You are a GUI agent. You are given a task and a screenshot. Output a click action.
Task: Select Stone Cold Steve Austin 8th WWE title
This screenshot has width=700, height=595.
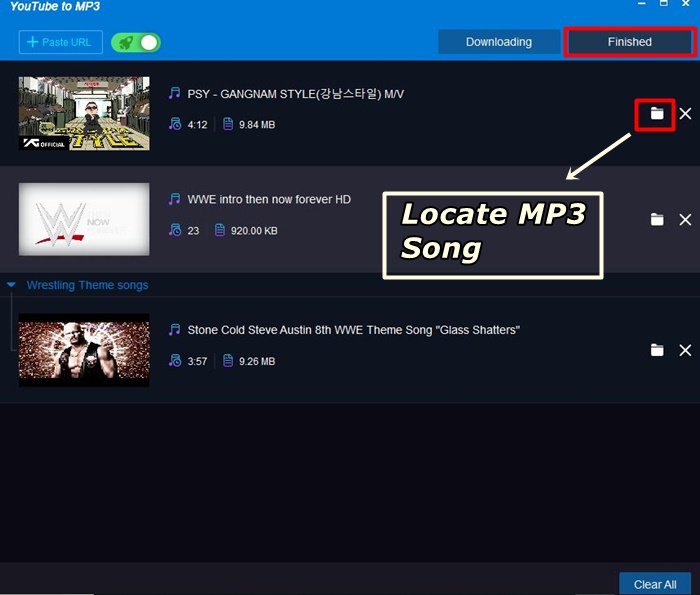[x=354, y=330]
